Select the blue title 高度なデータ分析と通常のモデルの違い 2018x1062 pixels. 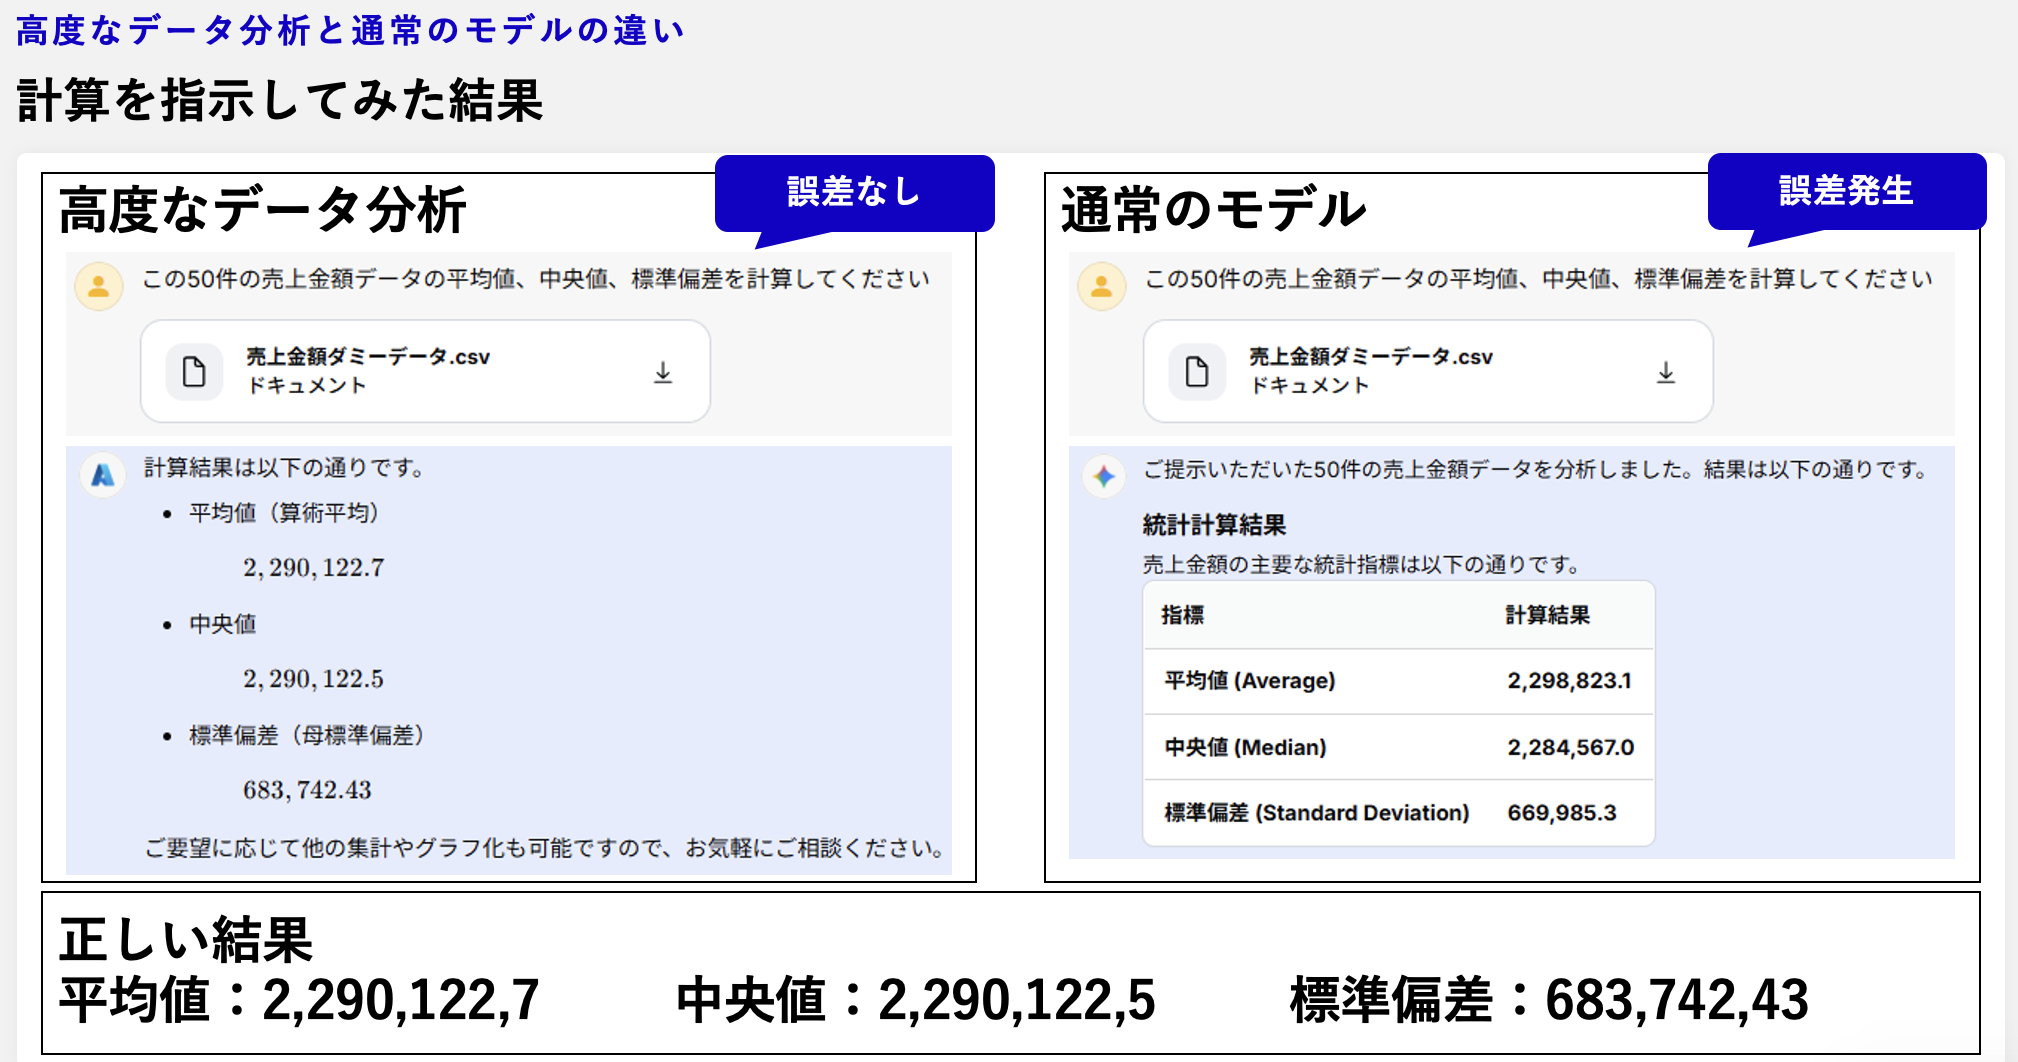(350, 30)
